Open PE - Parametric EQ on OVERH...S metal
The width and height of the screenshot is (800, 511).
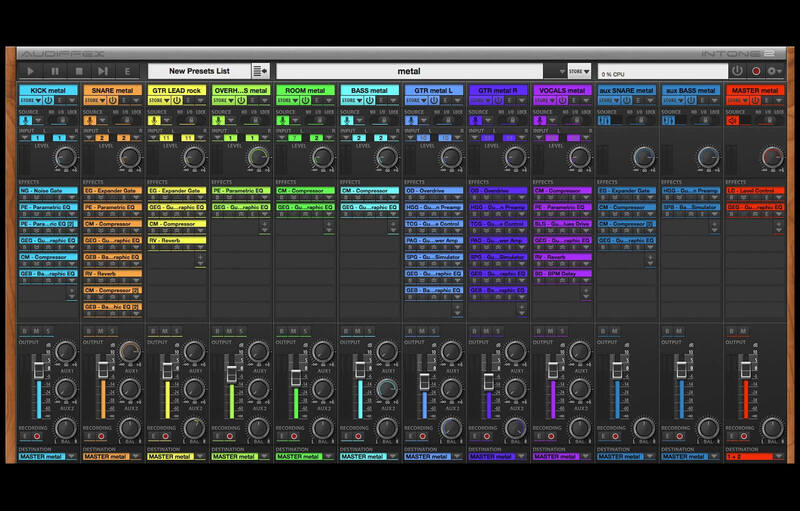(x=241, y=190)
